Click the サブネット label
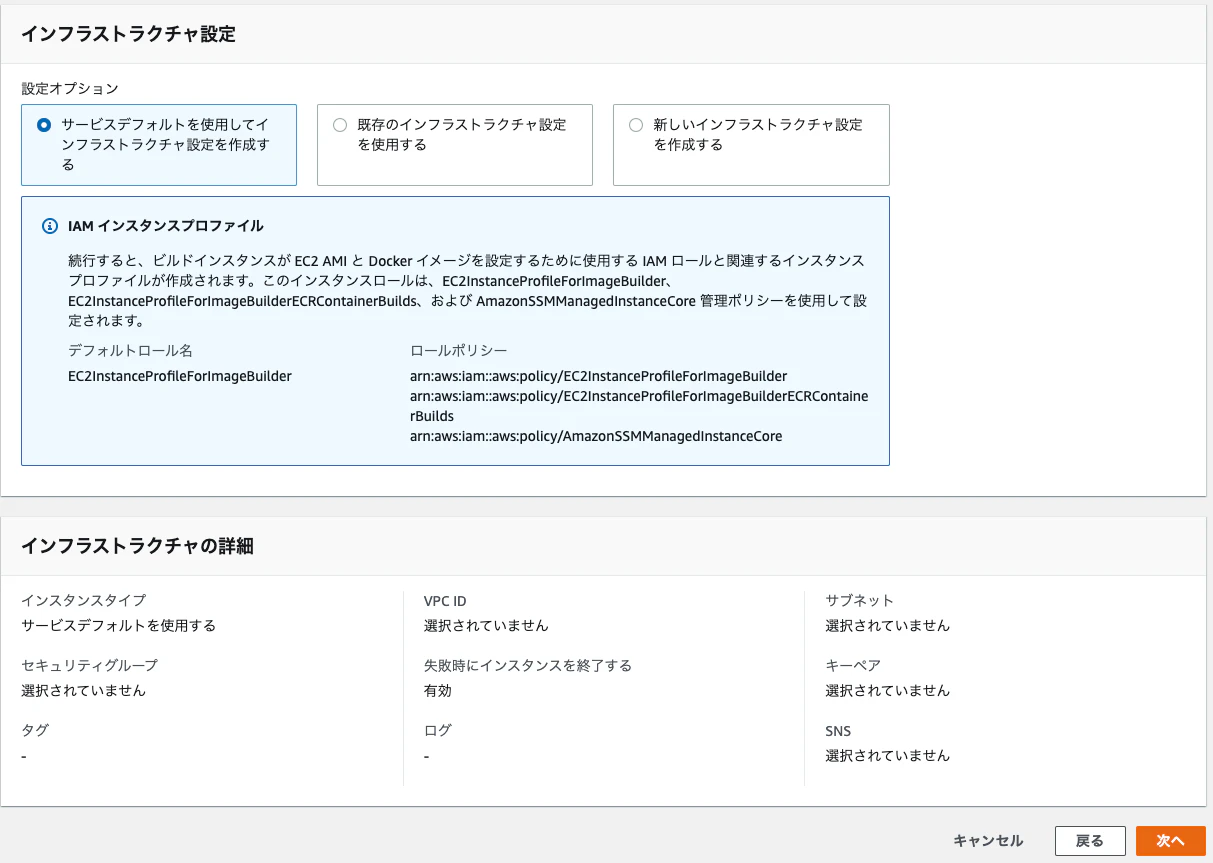The height and width of the screenshot is (863, 1213). click(860, 600)
